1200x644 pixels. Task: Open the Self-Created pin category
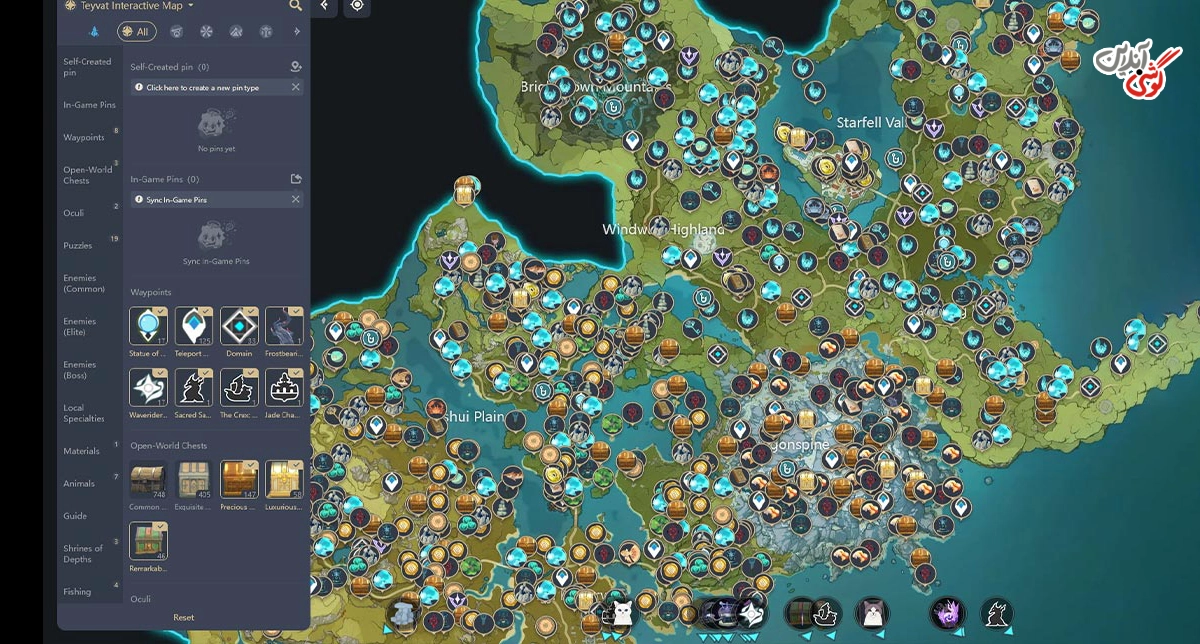point(88,67)
